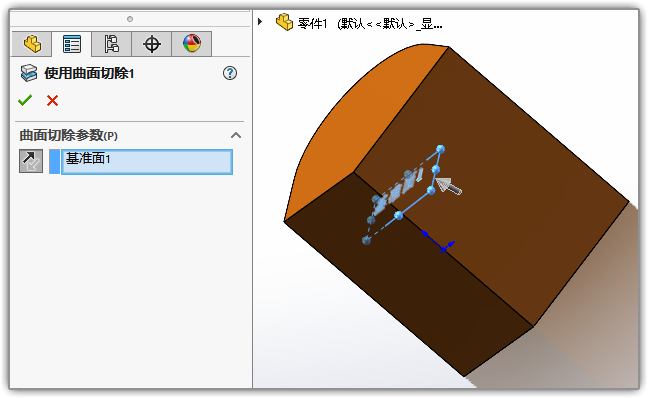The image size is (648, 398).
Task: Click the 零件1 part icon in viewport
Action: click(284, 22)
